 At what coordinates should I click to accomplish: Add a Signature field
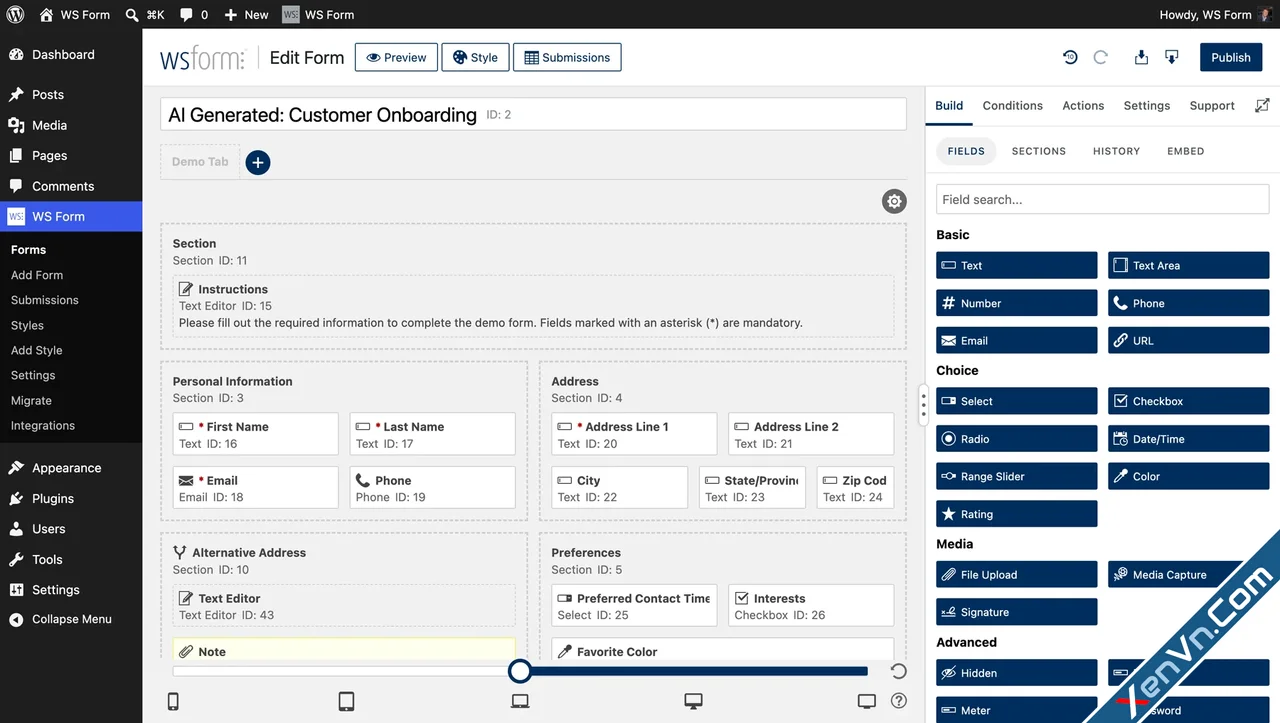point(1016,612)
